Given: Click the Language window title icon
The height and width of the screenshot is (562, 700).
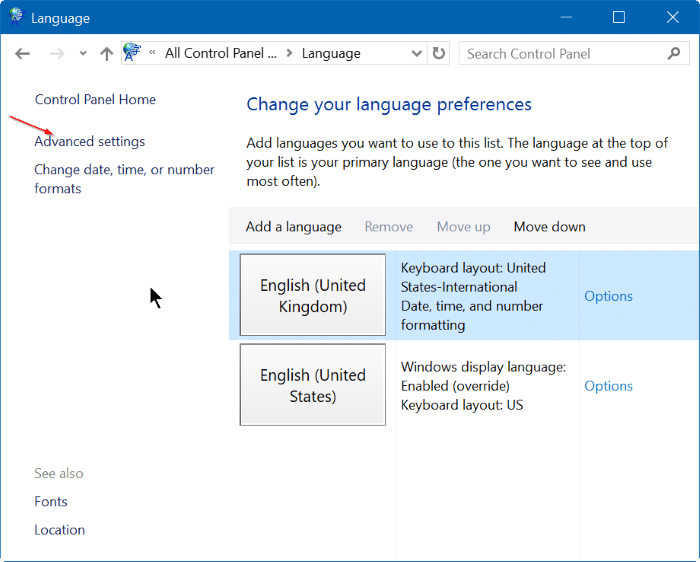Looking at the screenshot, I should (16, 17).
